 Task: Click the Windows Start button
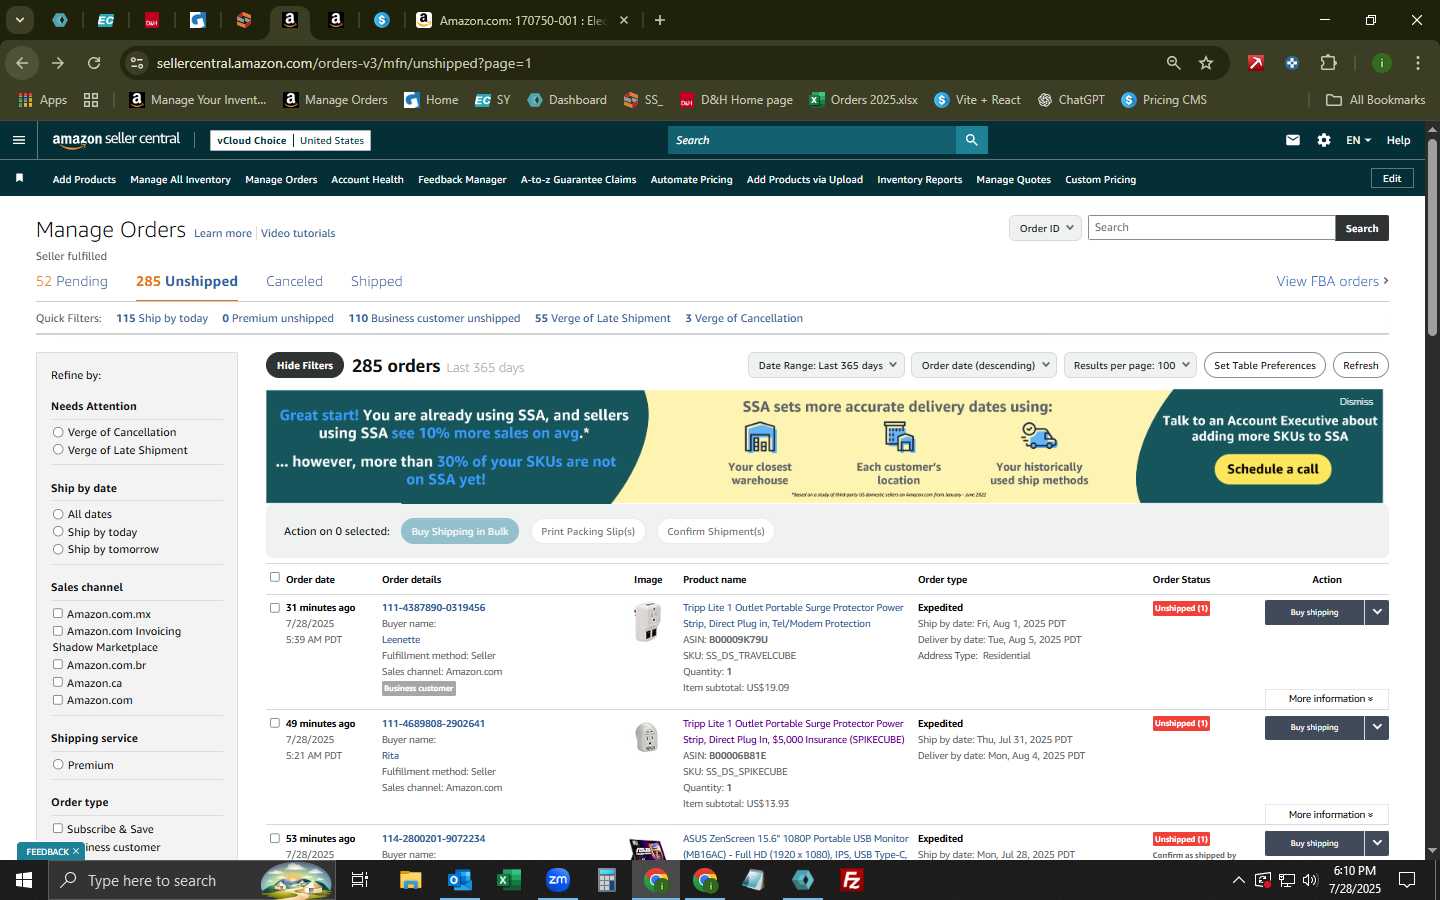(24, 880)
